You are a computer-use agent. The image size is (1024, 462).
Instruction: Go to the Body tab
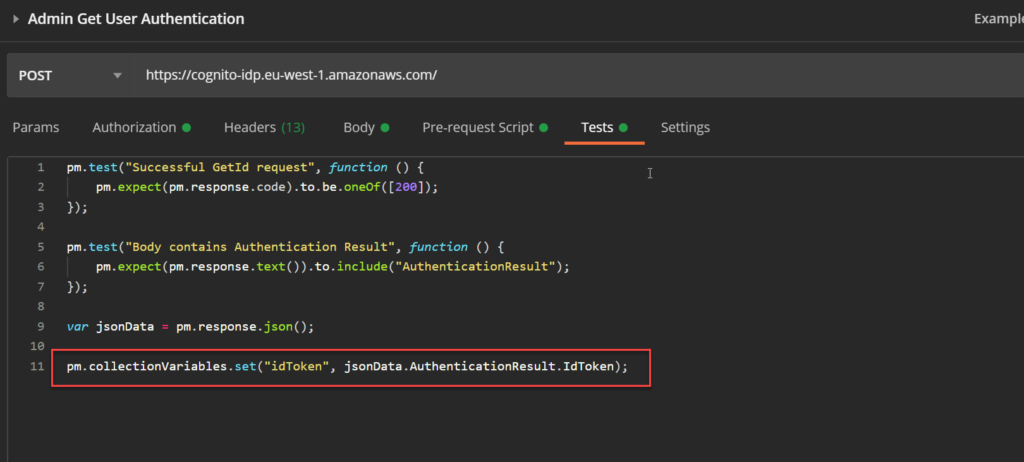[359, 127]
